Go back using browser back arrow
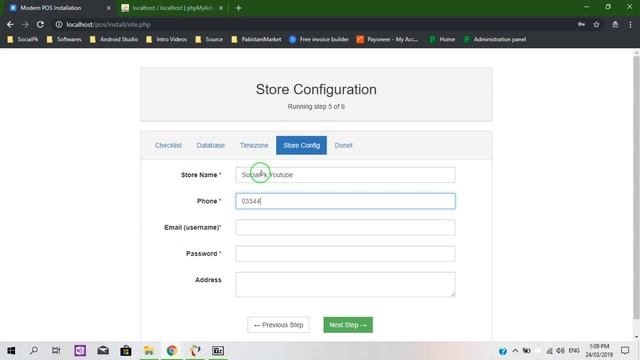 coord(10,24)
